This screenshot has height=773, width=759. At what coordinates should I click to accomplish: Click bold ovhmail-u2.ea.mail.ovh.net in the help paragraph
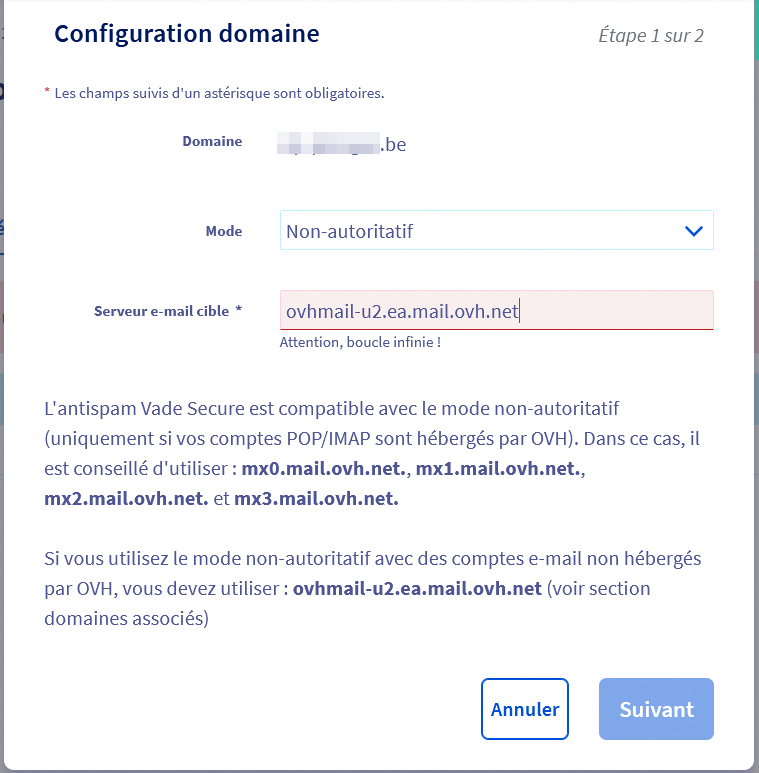[x=417, y=589]
